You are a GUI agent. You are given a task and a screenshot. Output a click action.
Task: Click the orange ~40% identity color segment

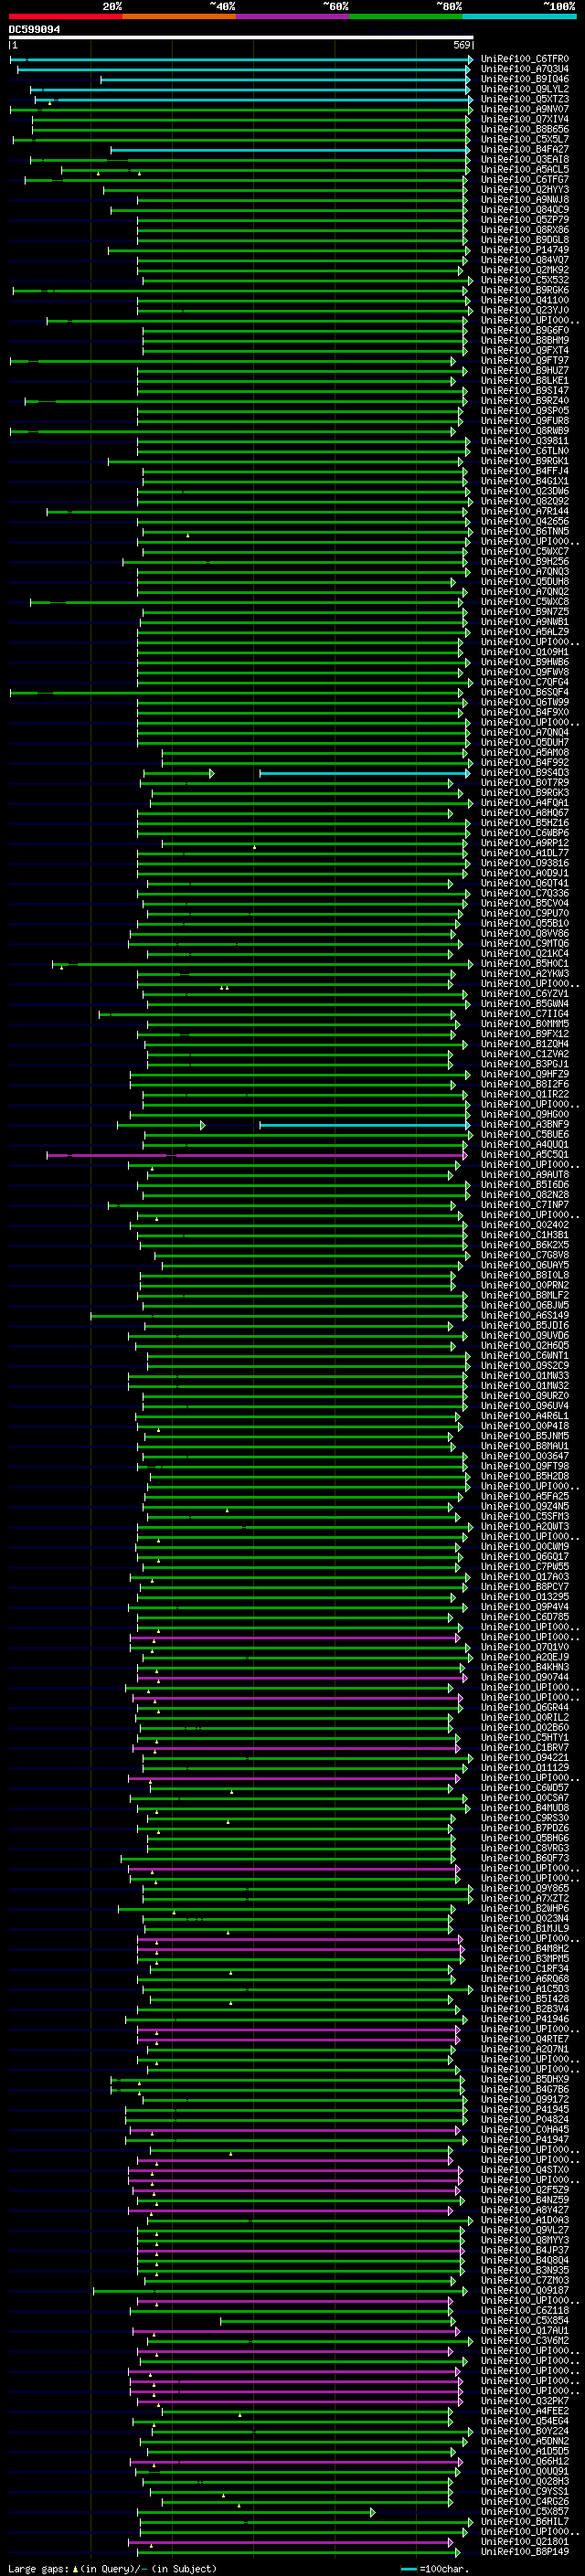click(179, 17)
